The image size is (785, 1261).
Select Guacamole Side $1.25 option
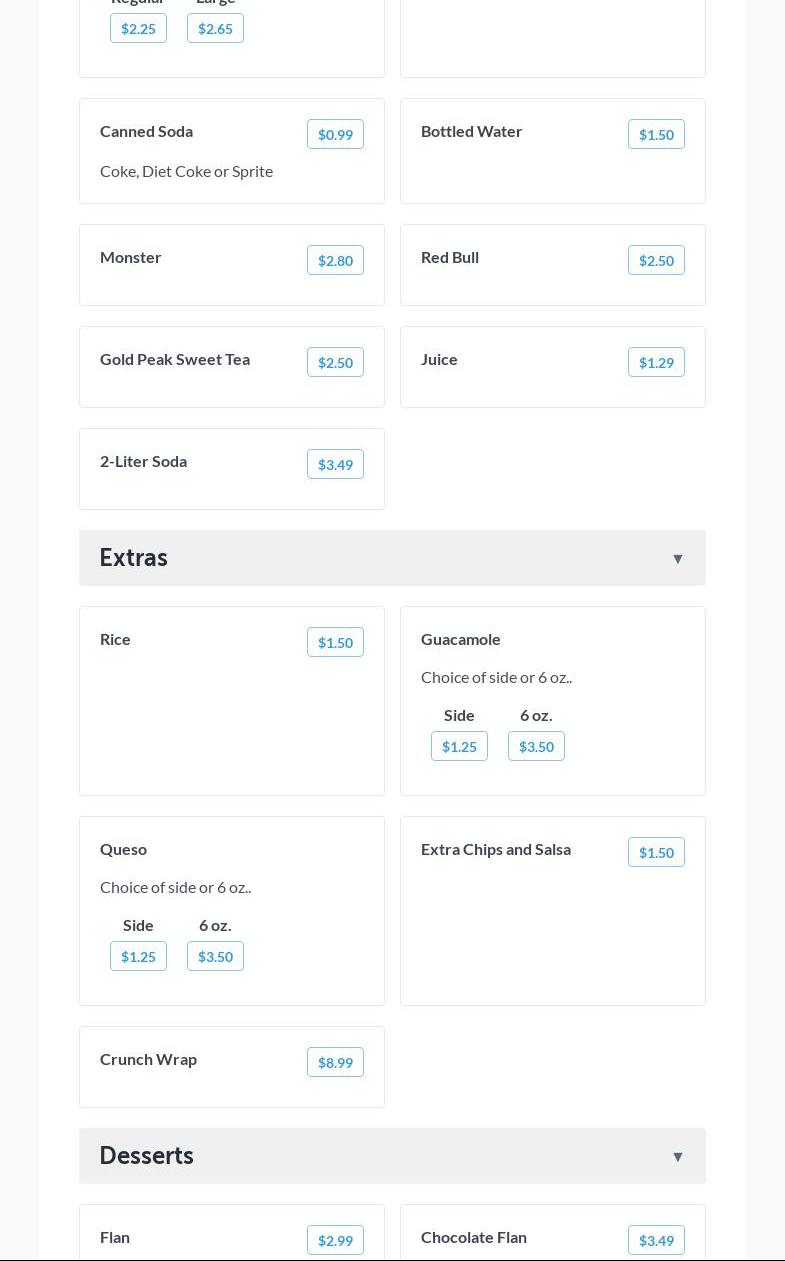point(459,746)
